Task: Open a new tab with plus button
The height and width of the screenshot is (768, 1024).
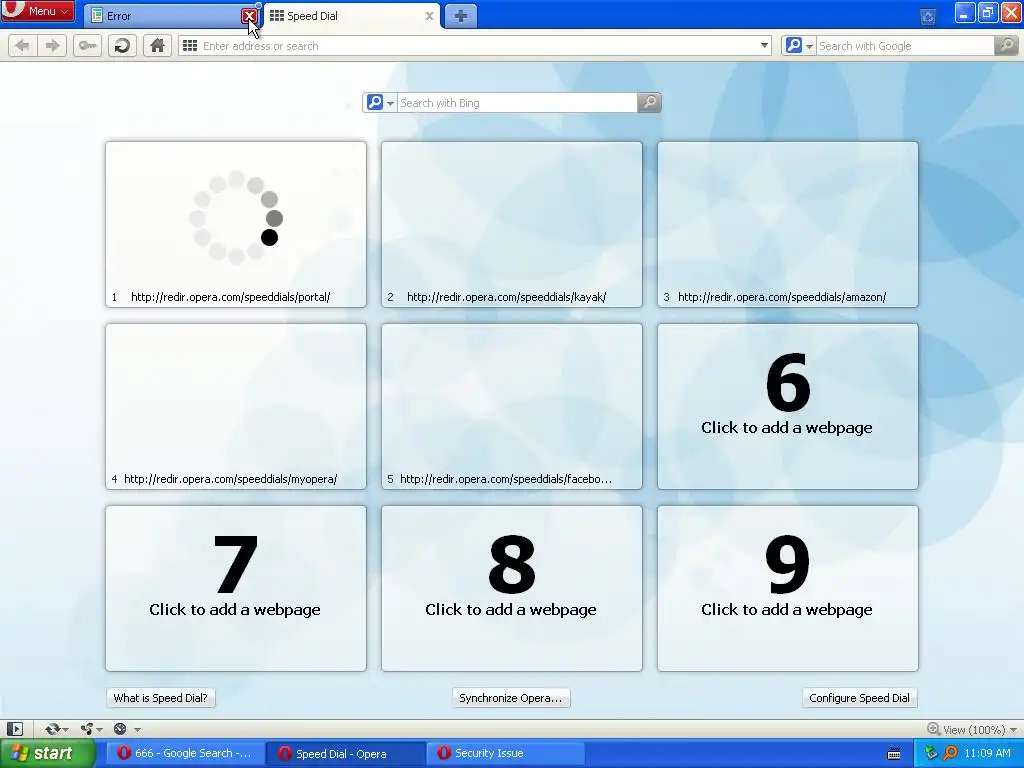Action: click(x=460, y=16)
